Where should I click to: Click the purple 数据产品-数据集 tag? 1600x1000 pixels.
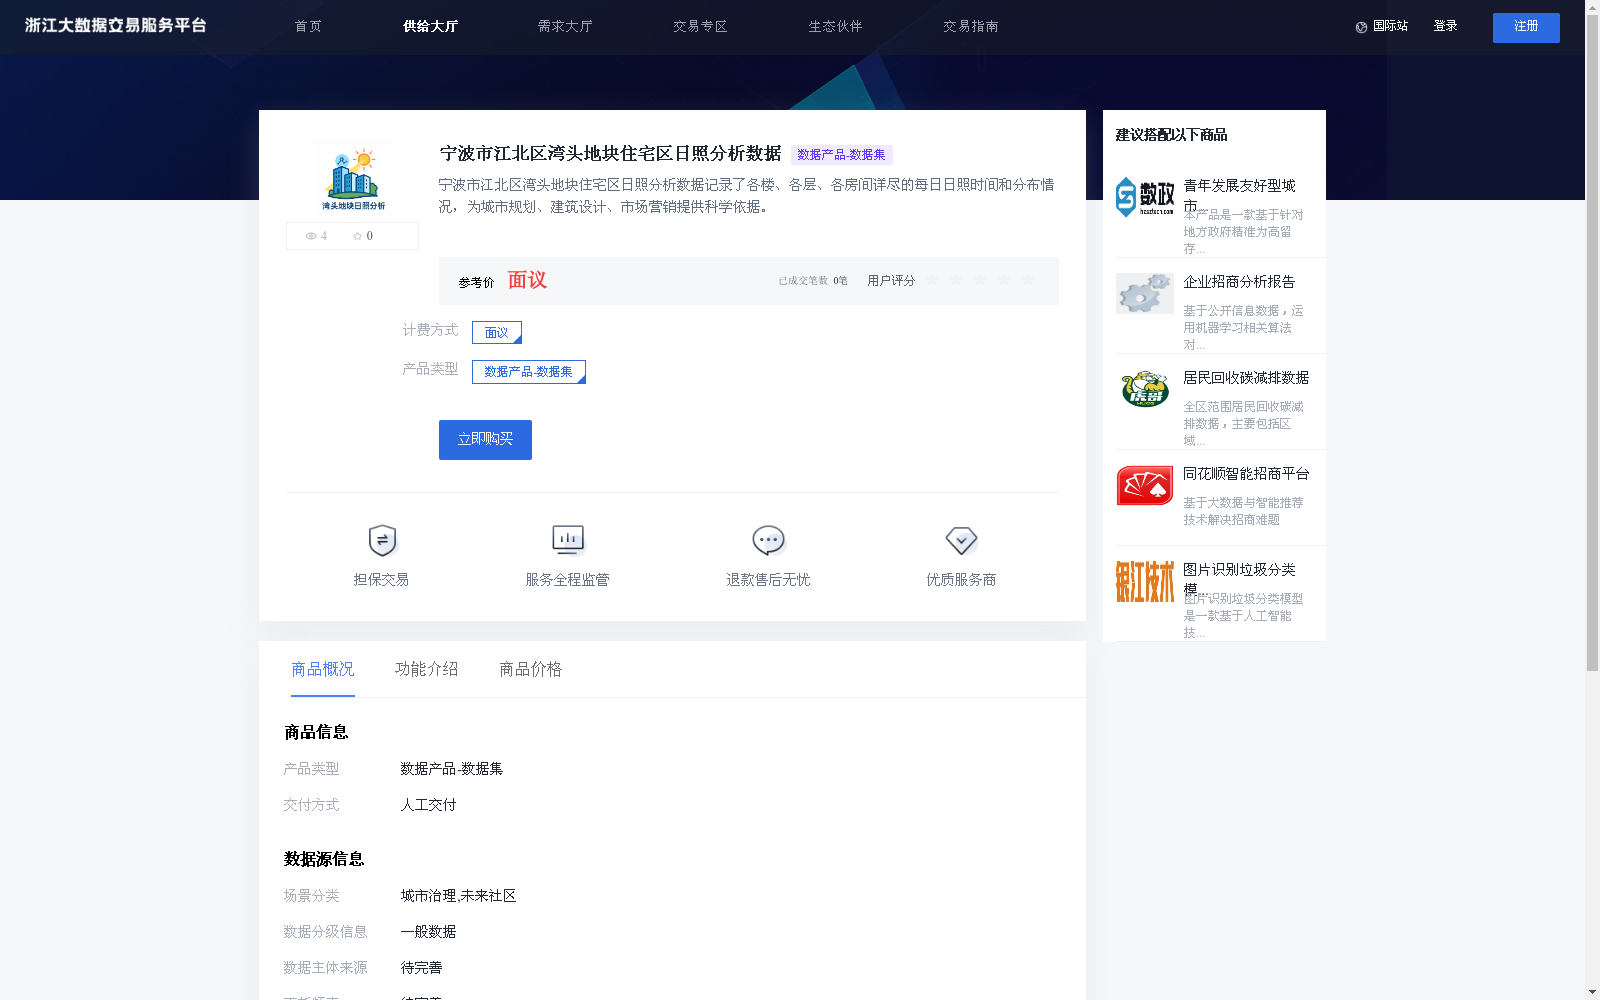coord(842,155)
